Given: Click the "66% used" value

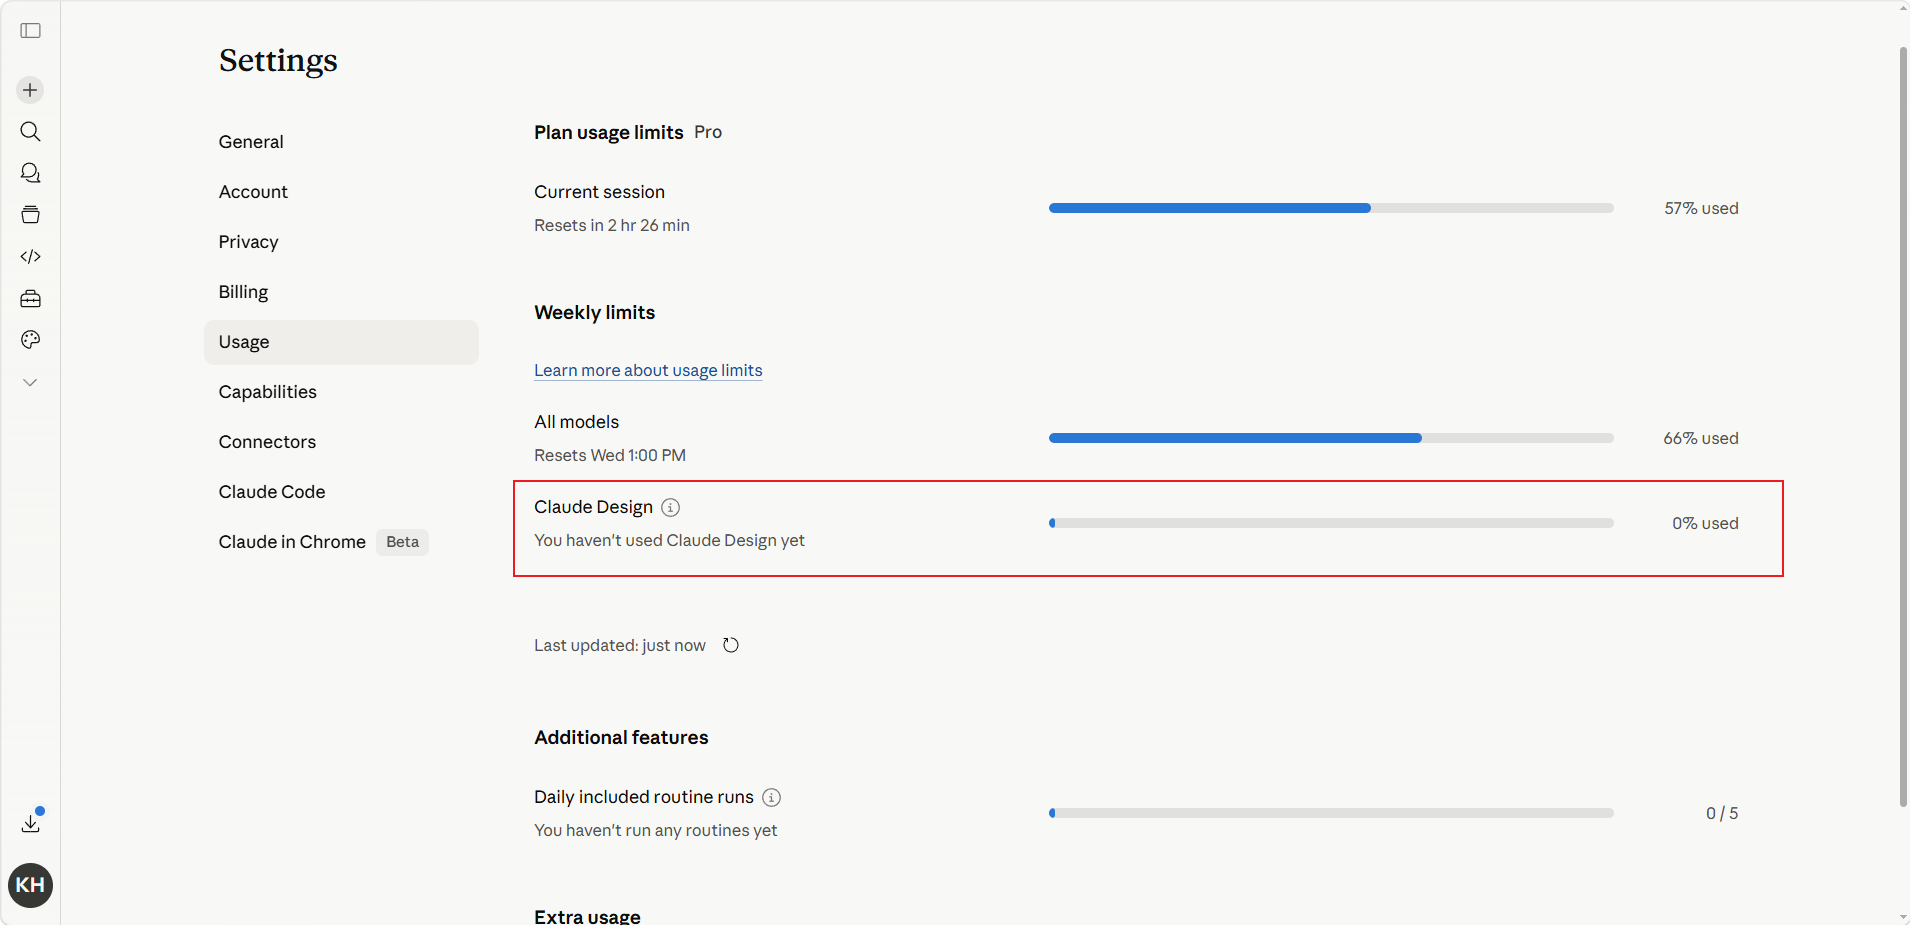Looking at the screenshot, I should tap(1701, 438).
